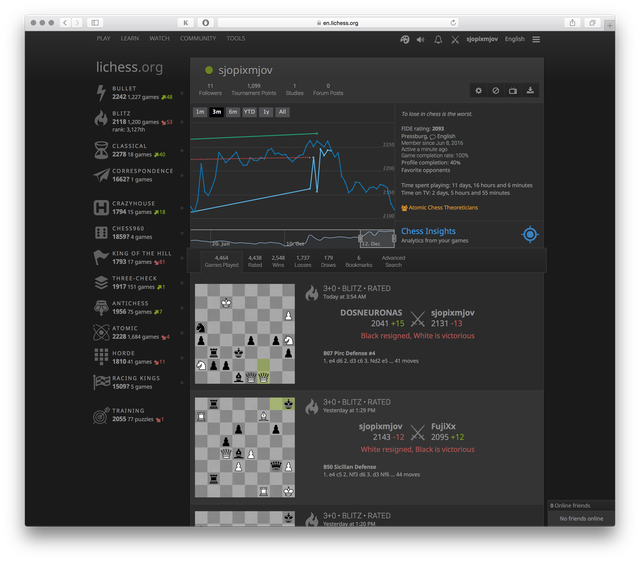Open the Atomic atom icon
This screenshot has width=640, height=562.
point(101,333)
